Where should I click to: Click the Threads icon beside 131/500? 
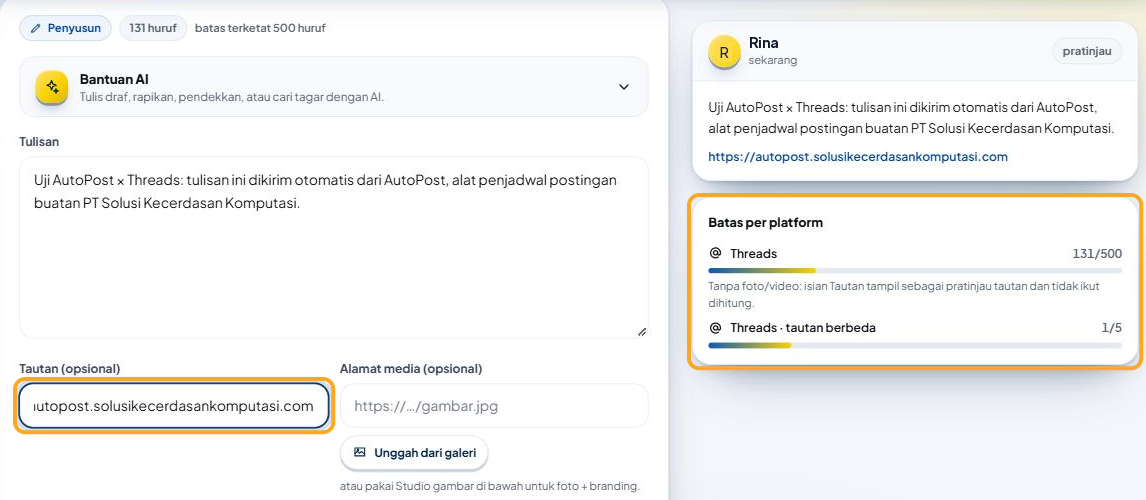click(x=715, y=254)
